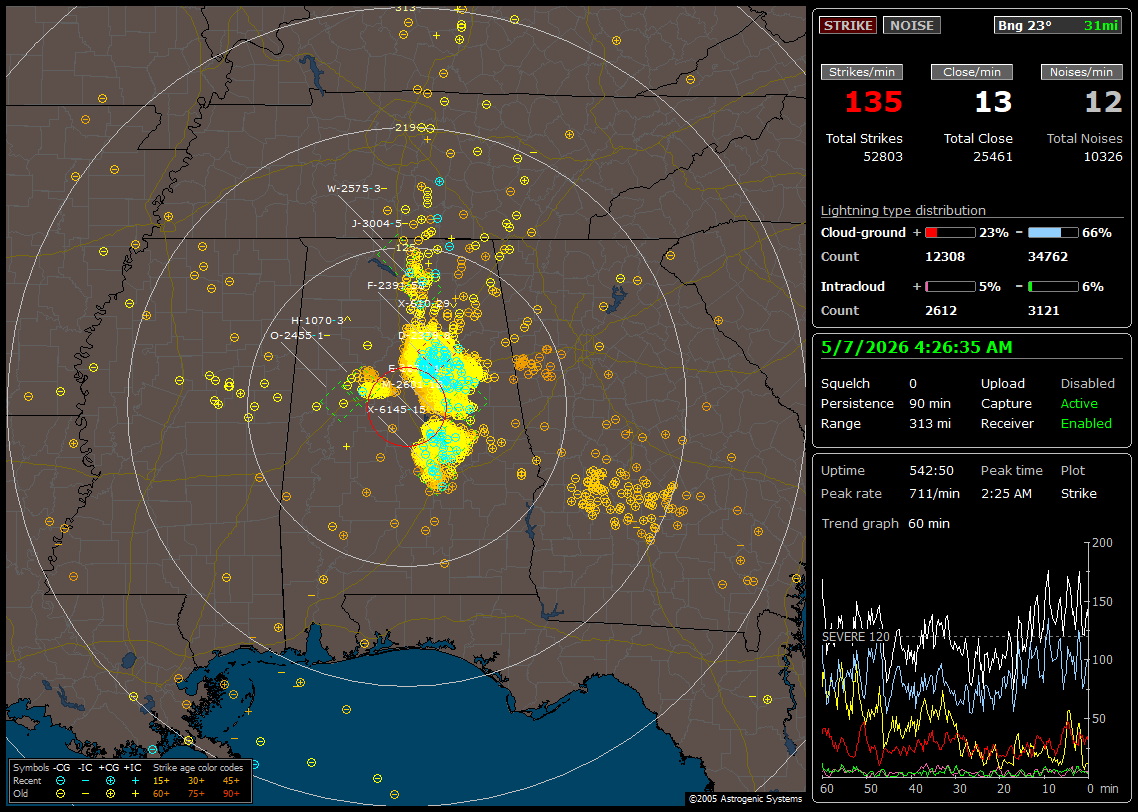This screenshot has width=1138, height=812.
Task: Toggle the Capture Active status
Action: 1078,403
